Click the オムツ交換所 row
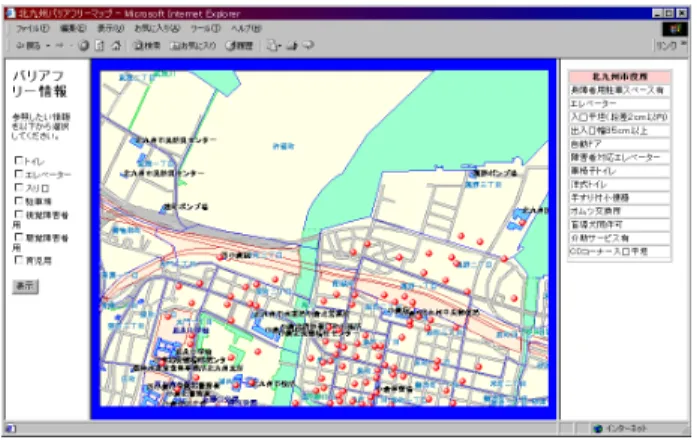The height and width of the screenshot is (440, 697). pyautogui.click(x=620, y=211)
